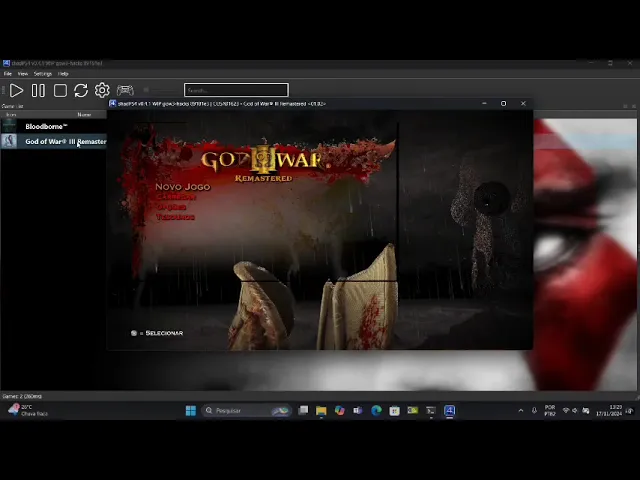Open the Windows Start menu

coord(191,411)
